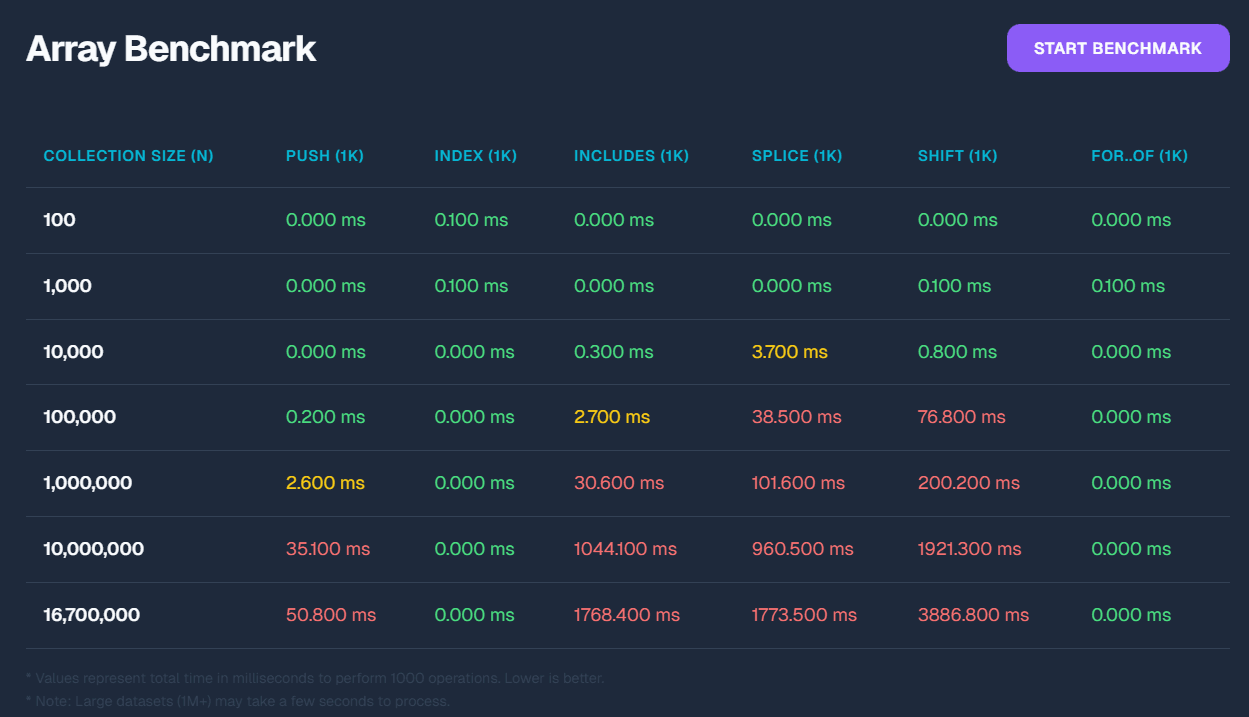Click the Push (1K) column header
The height and width of the screenshot is (717, 1249).
(324, 156)
